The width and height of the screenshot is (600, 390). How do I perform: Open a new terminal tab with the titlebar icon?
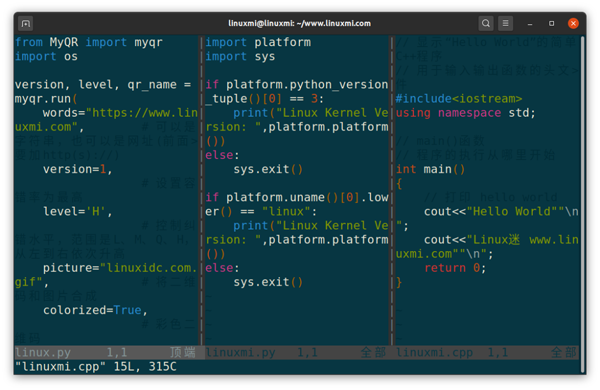tap(26, 24)
